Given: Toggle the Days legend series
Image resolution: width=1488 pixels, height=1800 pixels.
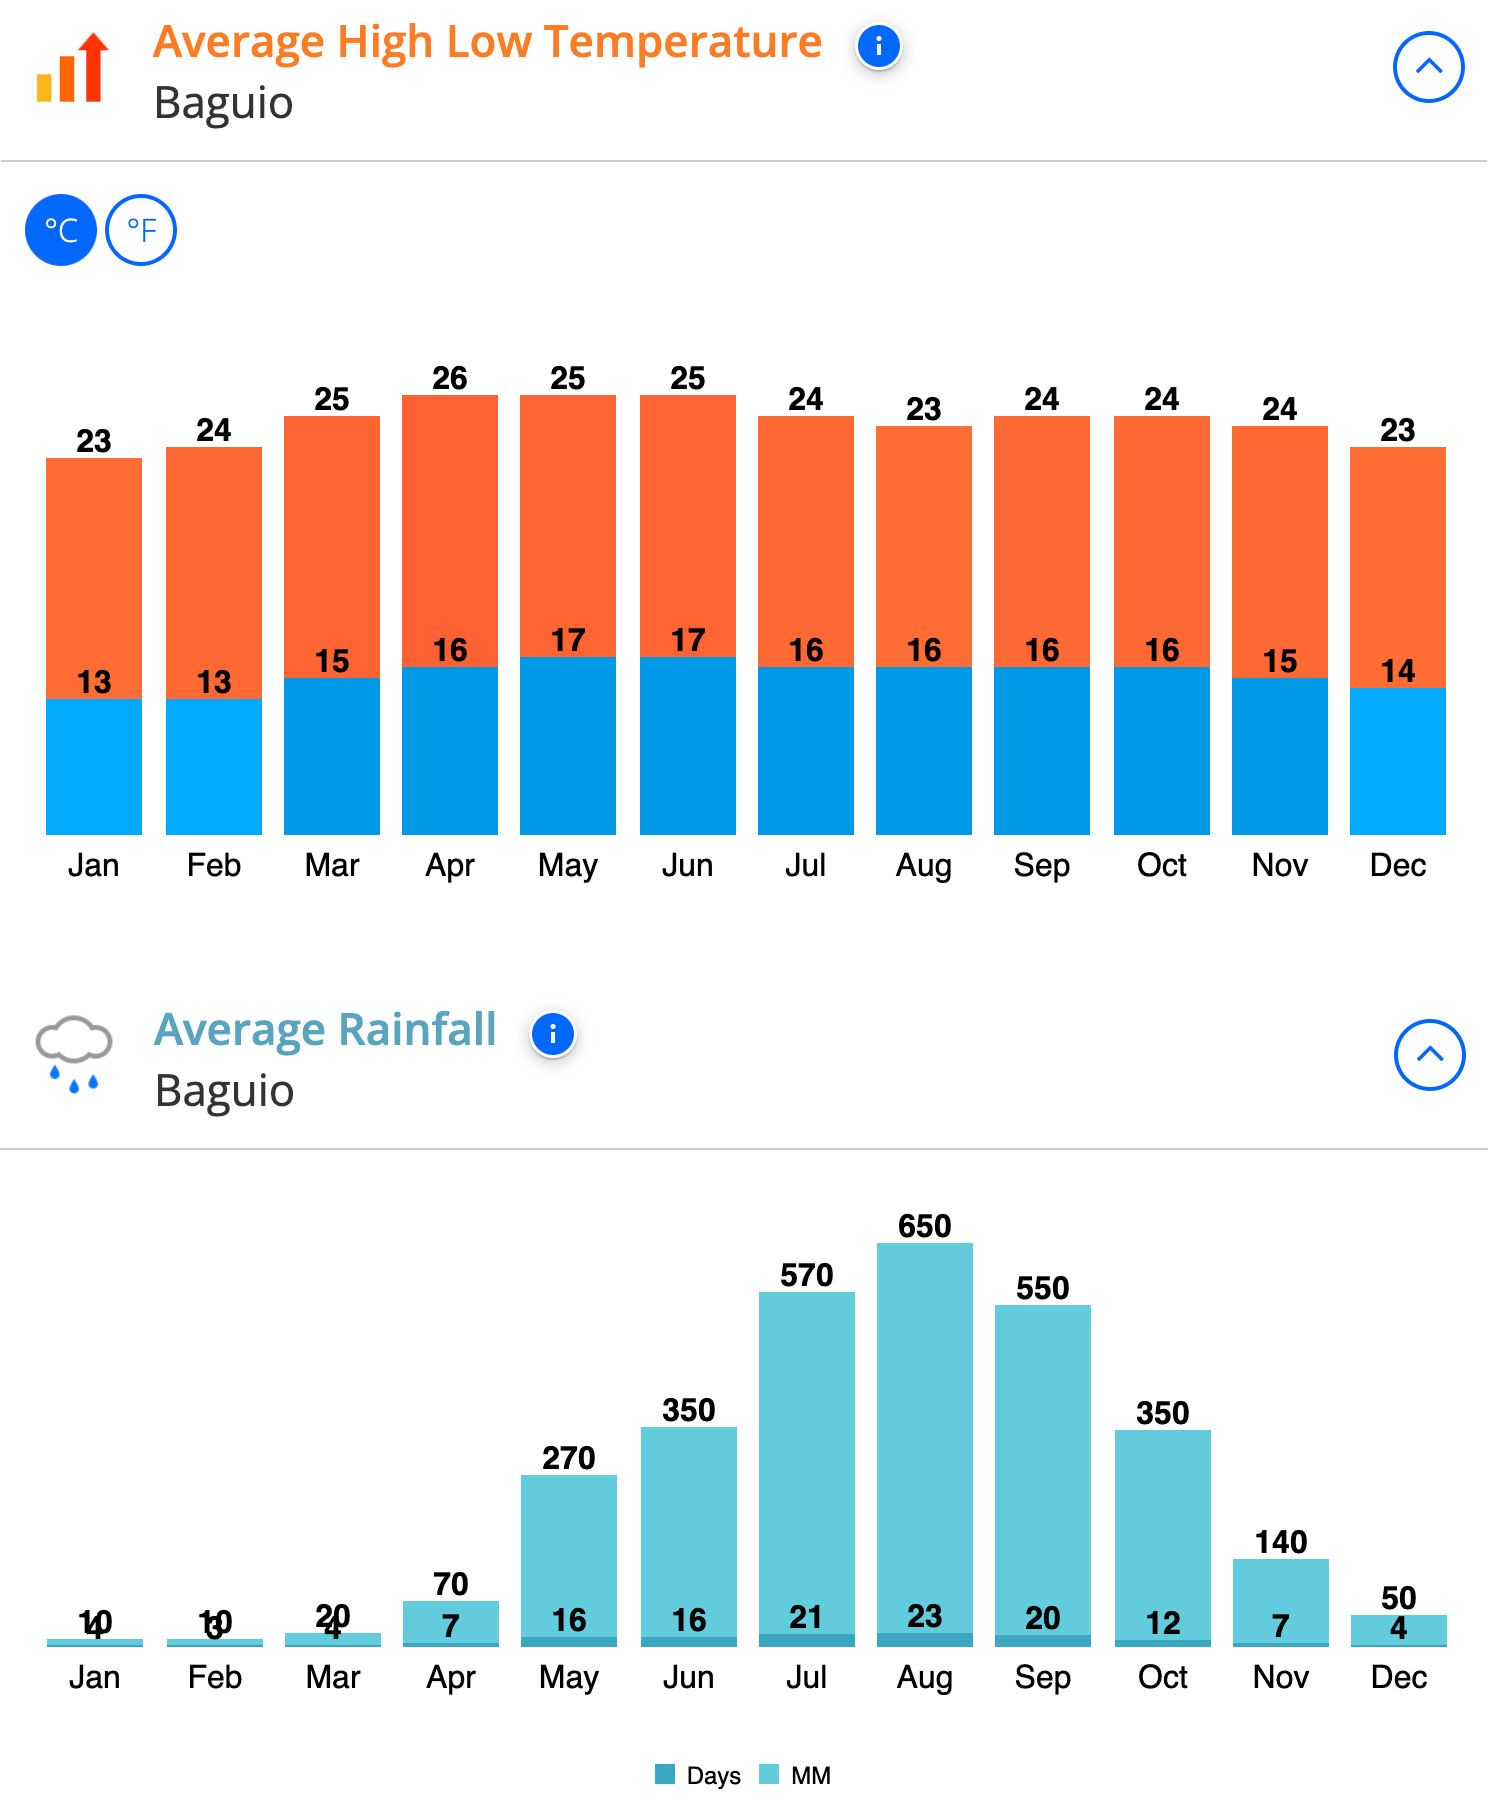Looking at the screenshot, I should (698, 1775).
